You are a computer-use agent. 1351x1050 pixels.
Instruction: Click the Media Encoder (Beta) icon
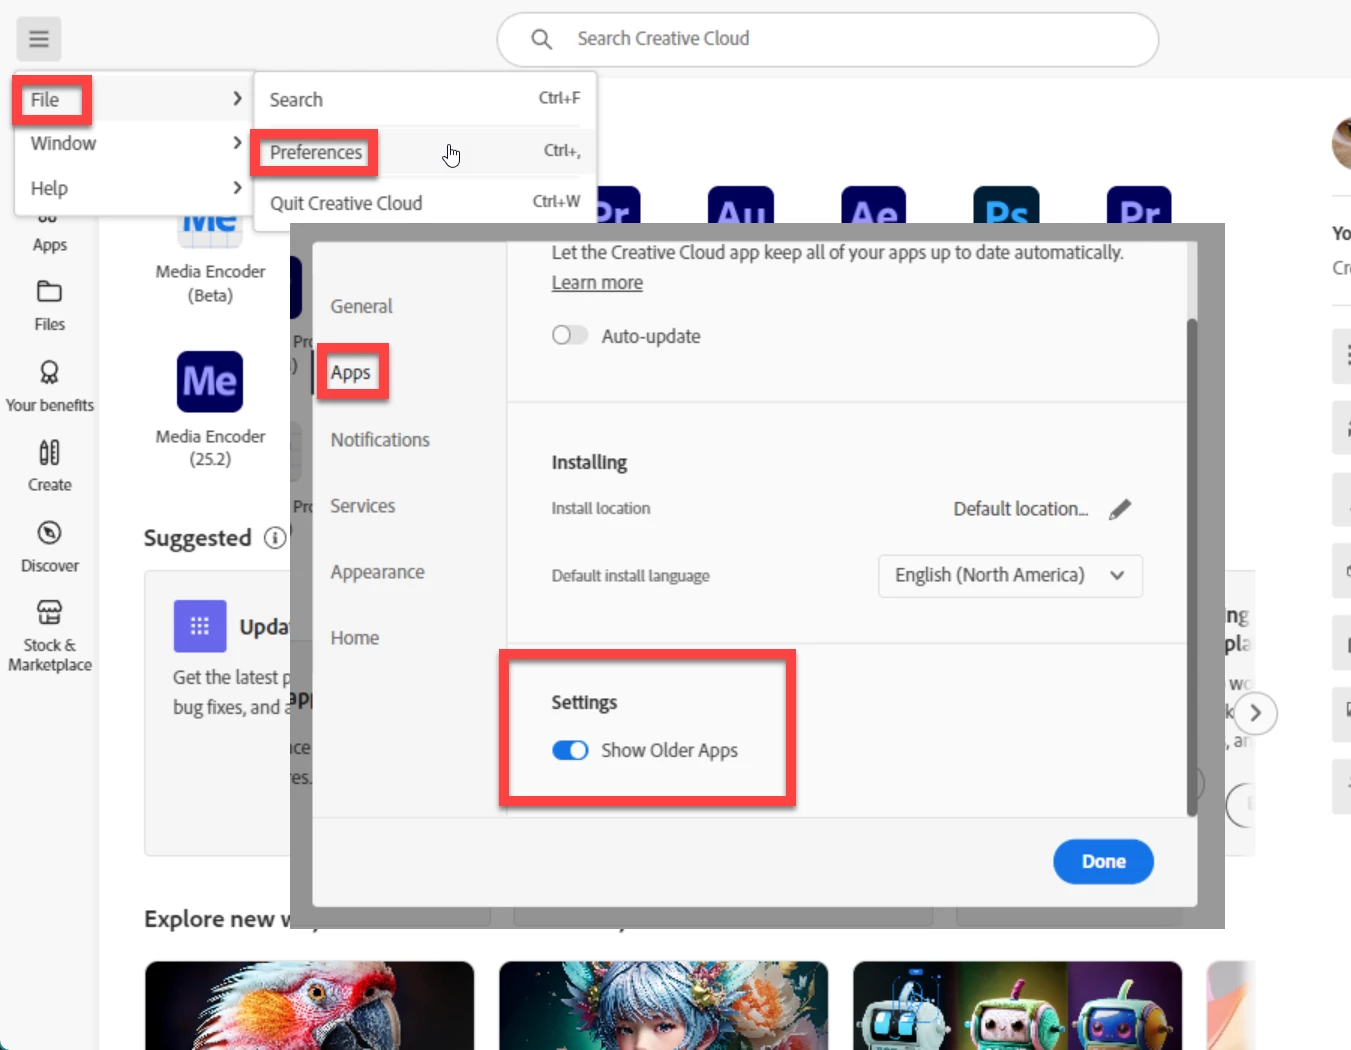coord(210,230)
